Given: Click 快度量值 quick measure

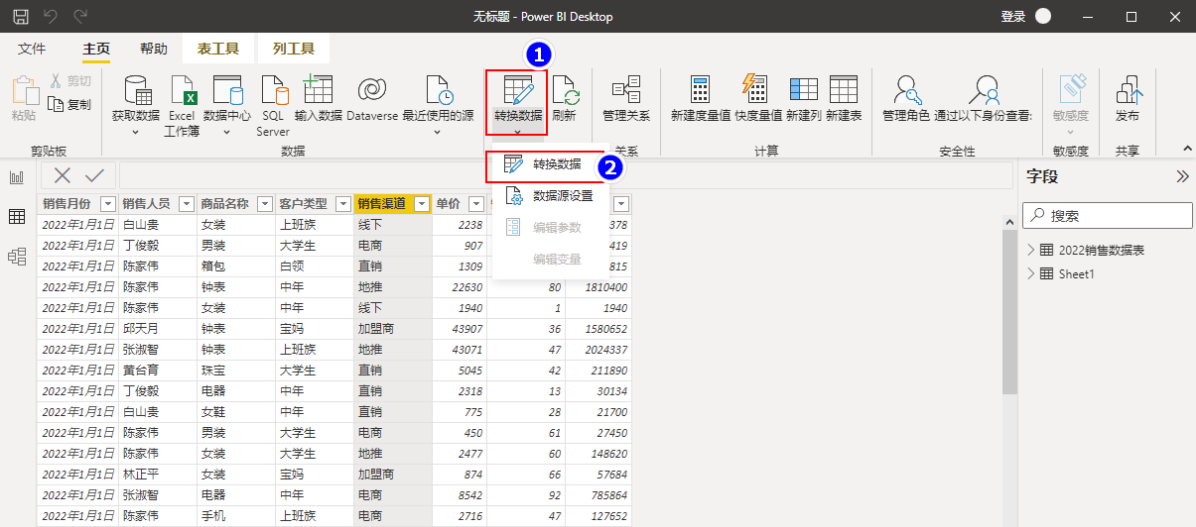Looking at the screenshot, I should click(x=758, y=99).
